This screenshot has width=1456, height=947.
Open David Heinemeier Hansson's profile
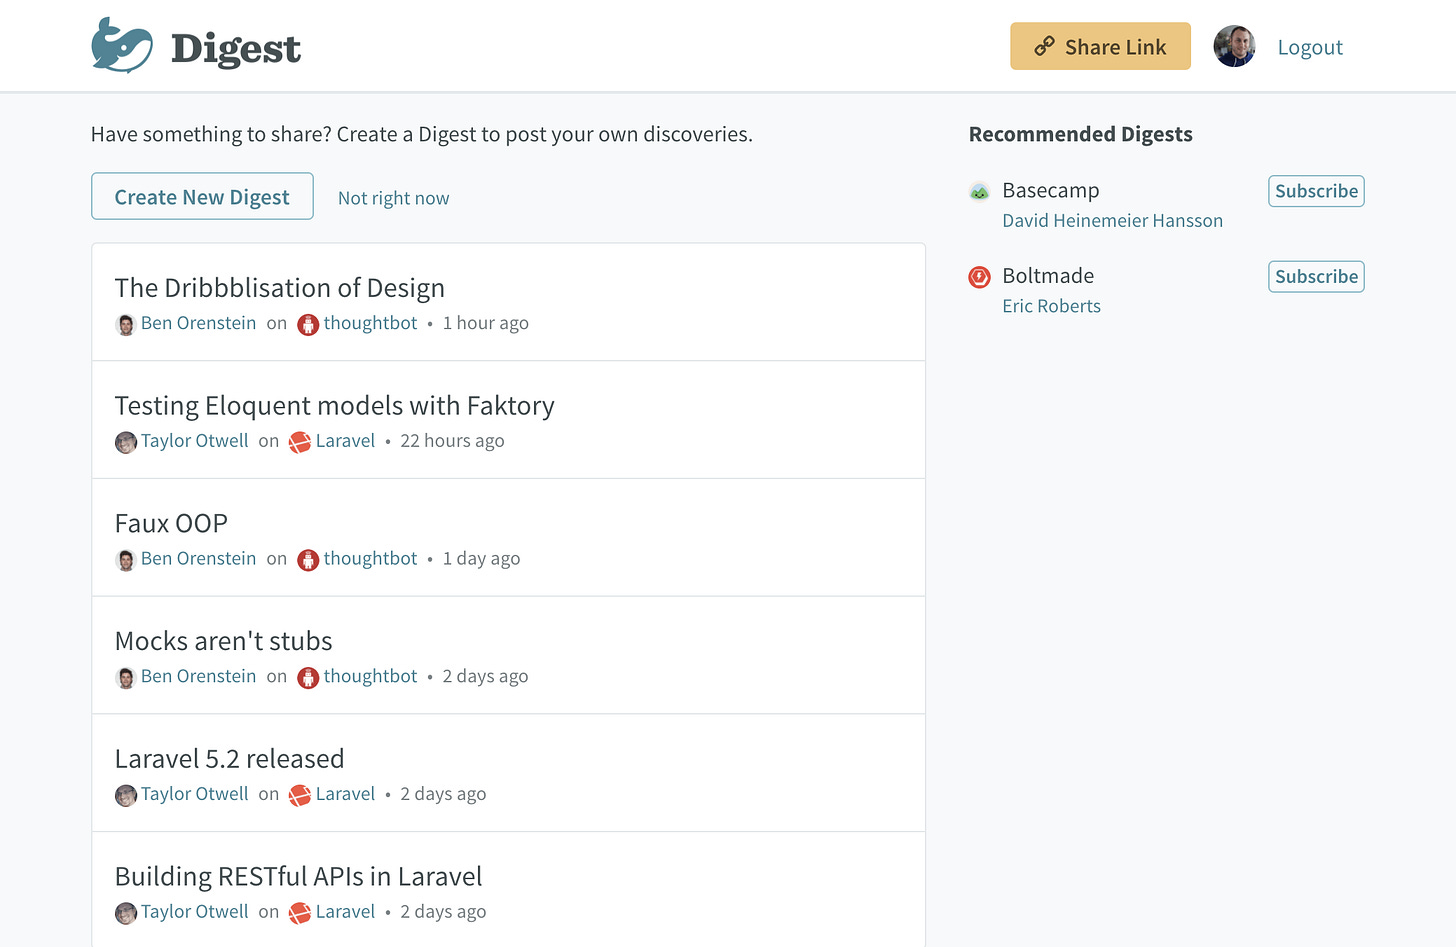[1112, 221]
